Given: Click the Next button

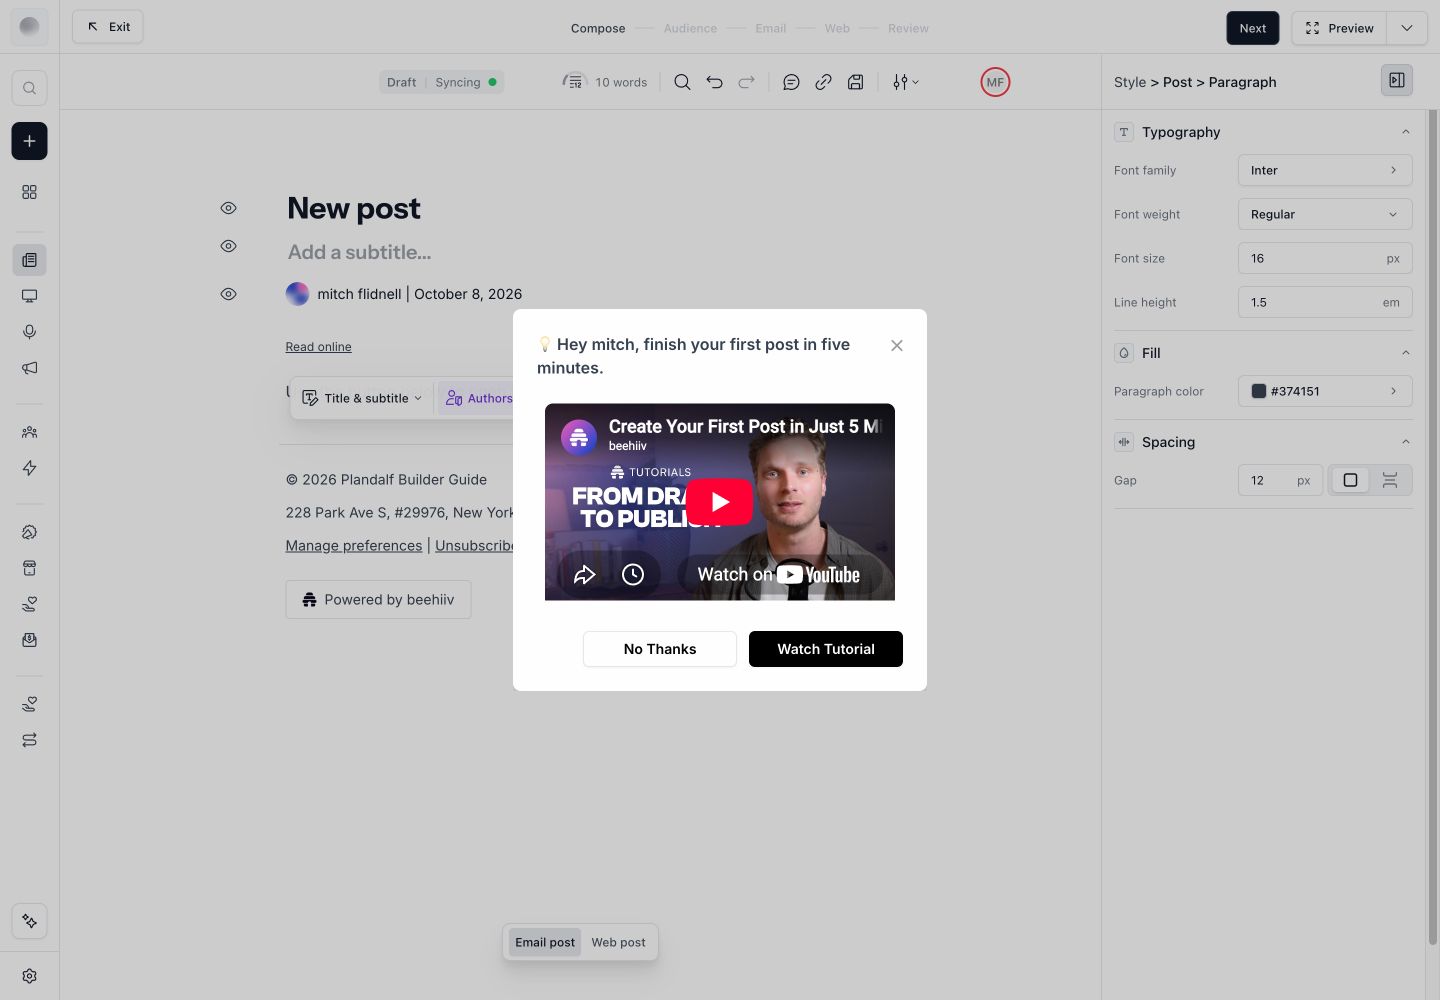Looking at the screenshot, I should point(1253,28).
